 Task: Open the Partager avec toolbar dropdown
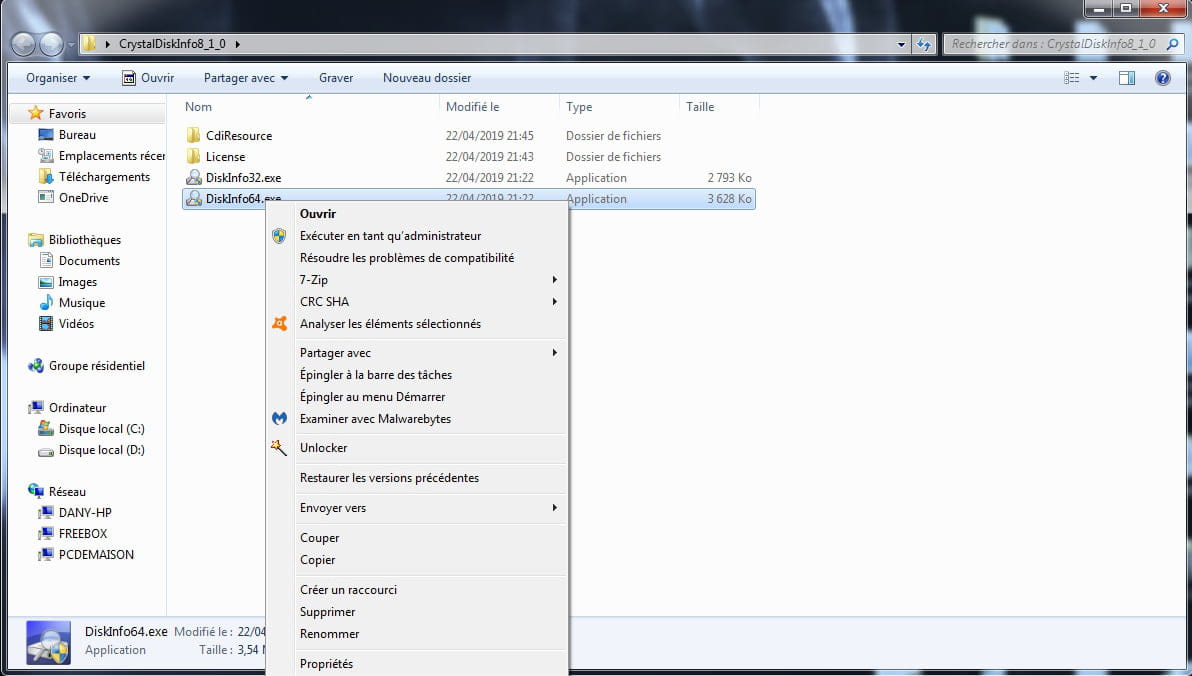pyautogui.click(x=246, y=78)
